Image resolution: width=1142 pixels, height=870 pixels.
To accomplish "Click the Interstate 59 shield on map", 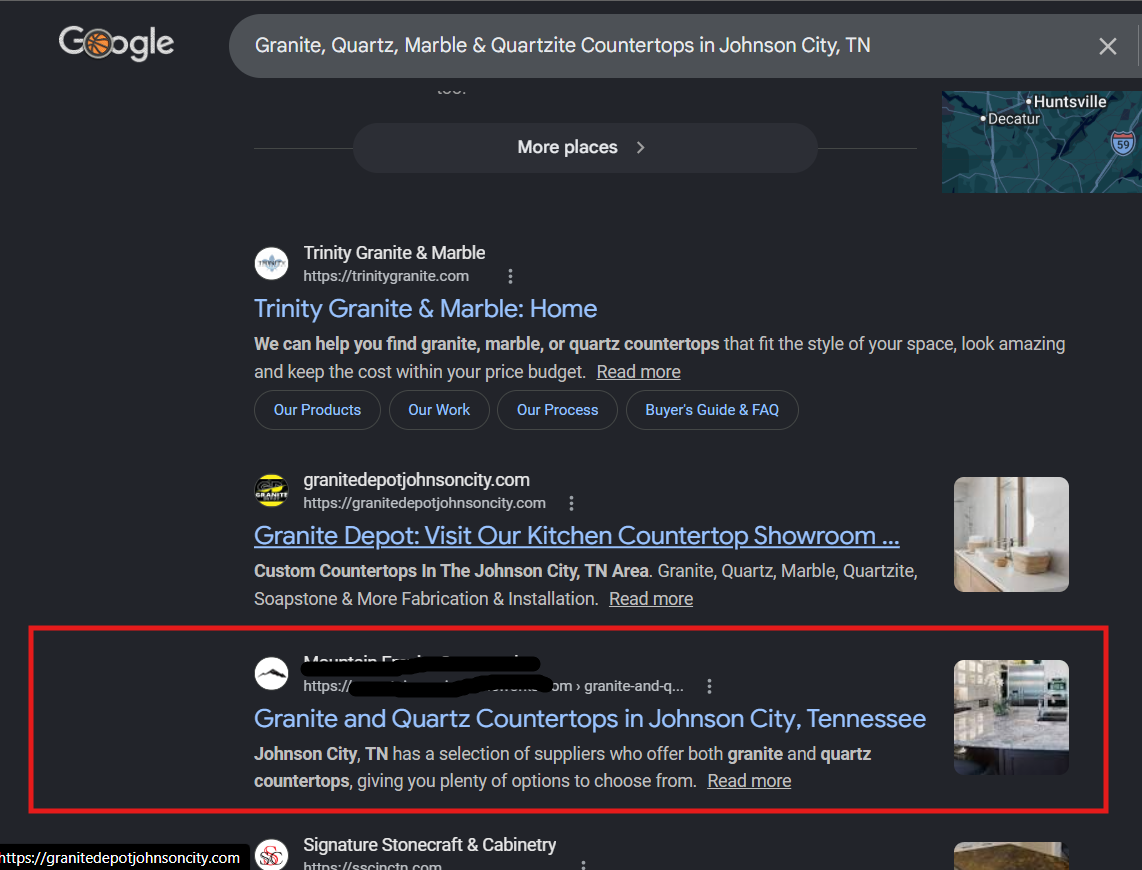I will 1122,143.
